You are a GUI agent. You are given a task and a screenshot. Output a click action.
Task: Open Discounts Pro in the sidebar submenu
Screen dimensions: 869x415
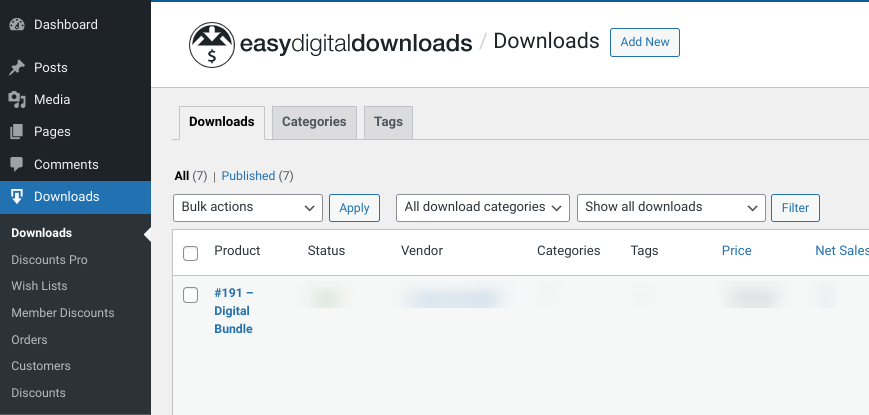(49, 260)
